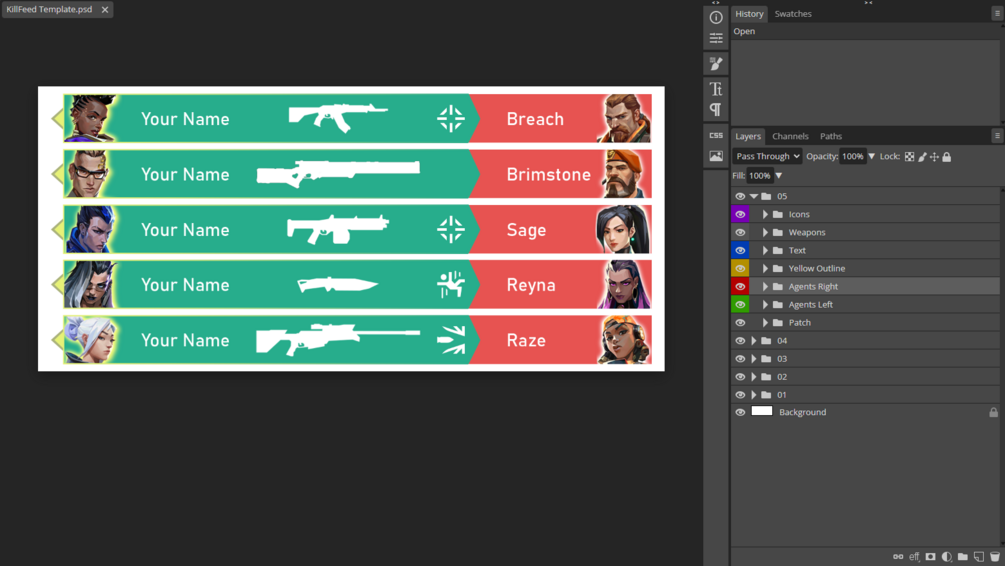The height and width of the screenshot is (566, 1005).
Task: Select the Background layer row
Action: (865, 412)
